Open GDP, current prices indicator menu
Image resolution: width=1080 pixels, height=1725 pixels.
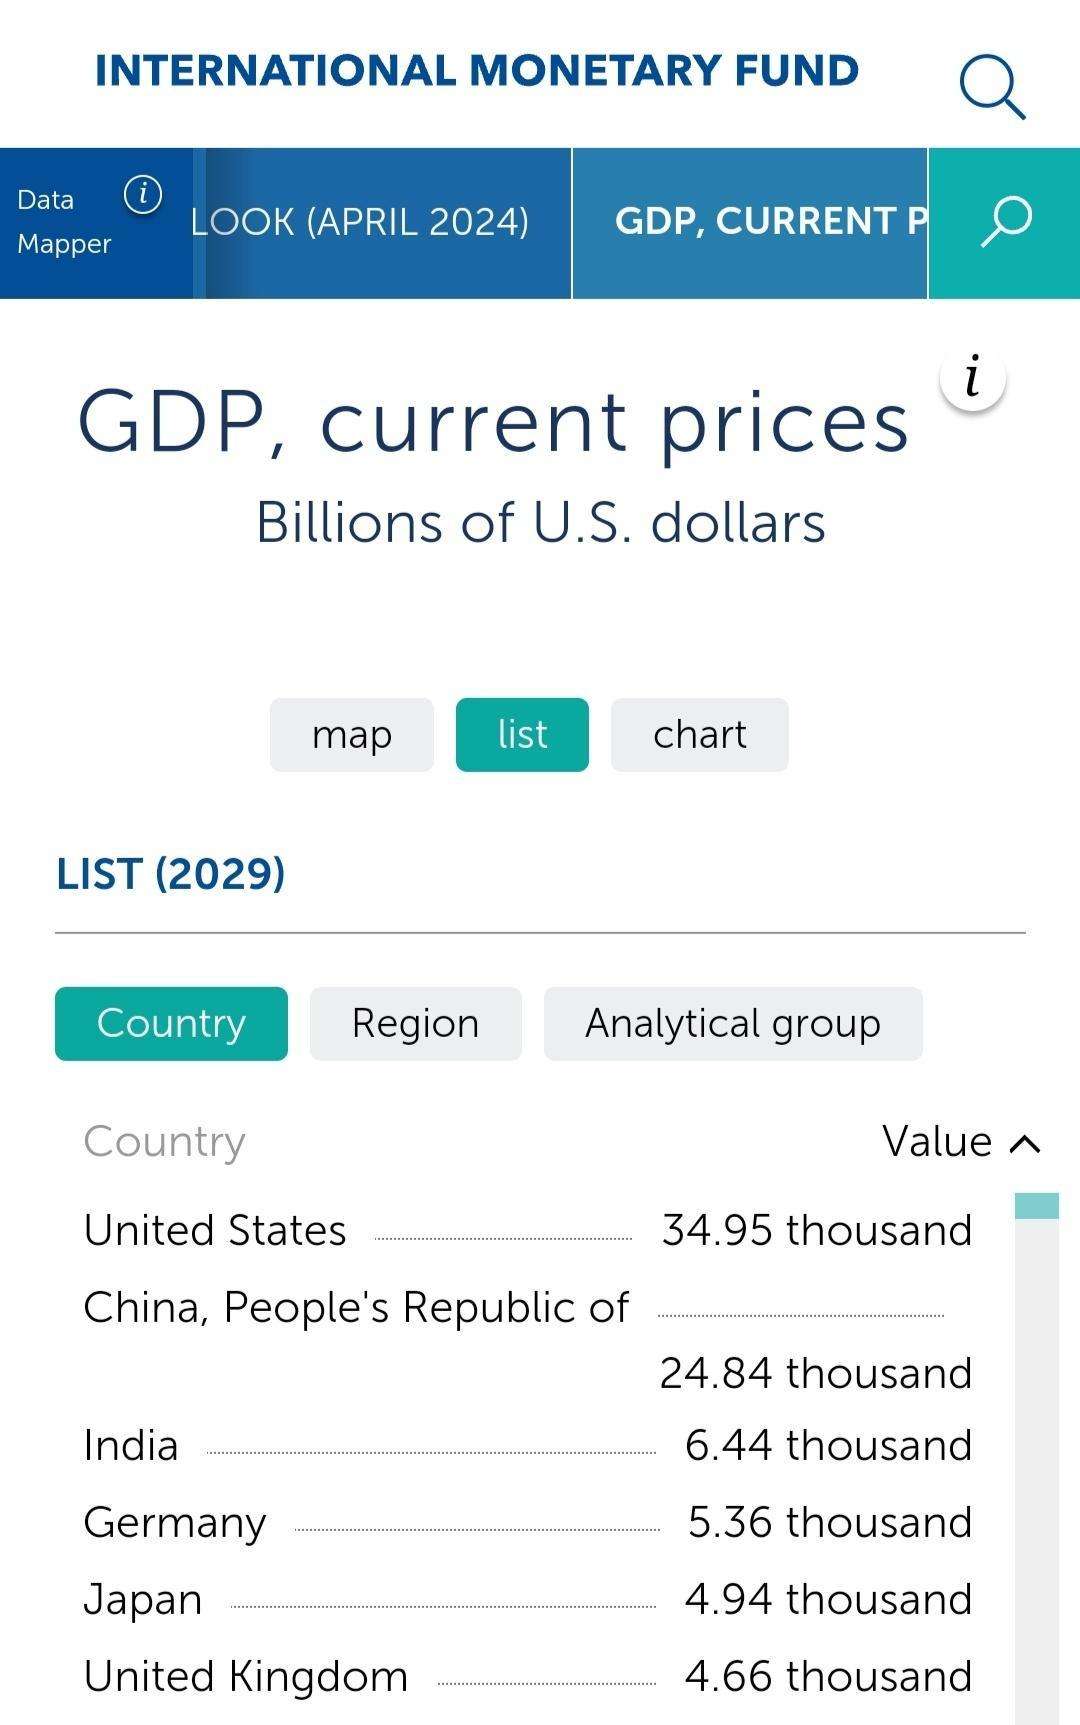tap(750, 222)
